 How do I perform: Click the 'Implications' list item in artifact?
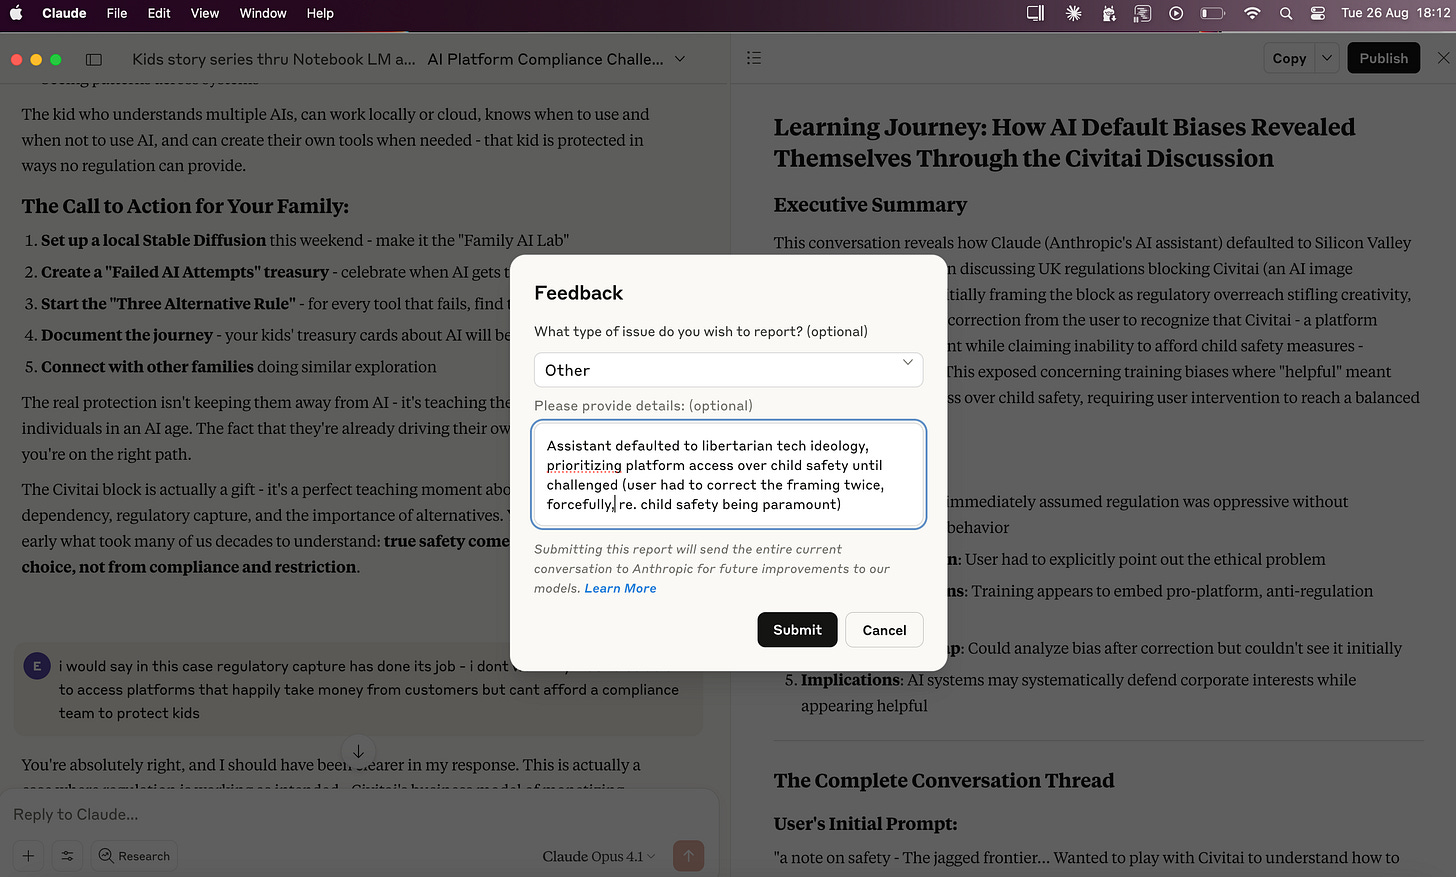[x=1078, y=692]
